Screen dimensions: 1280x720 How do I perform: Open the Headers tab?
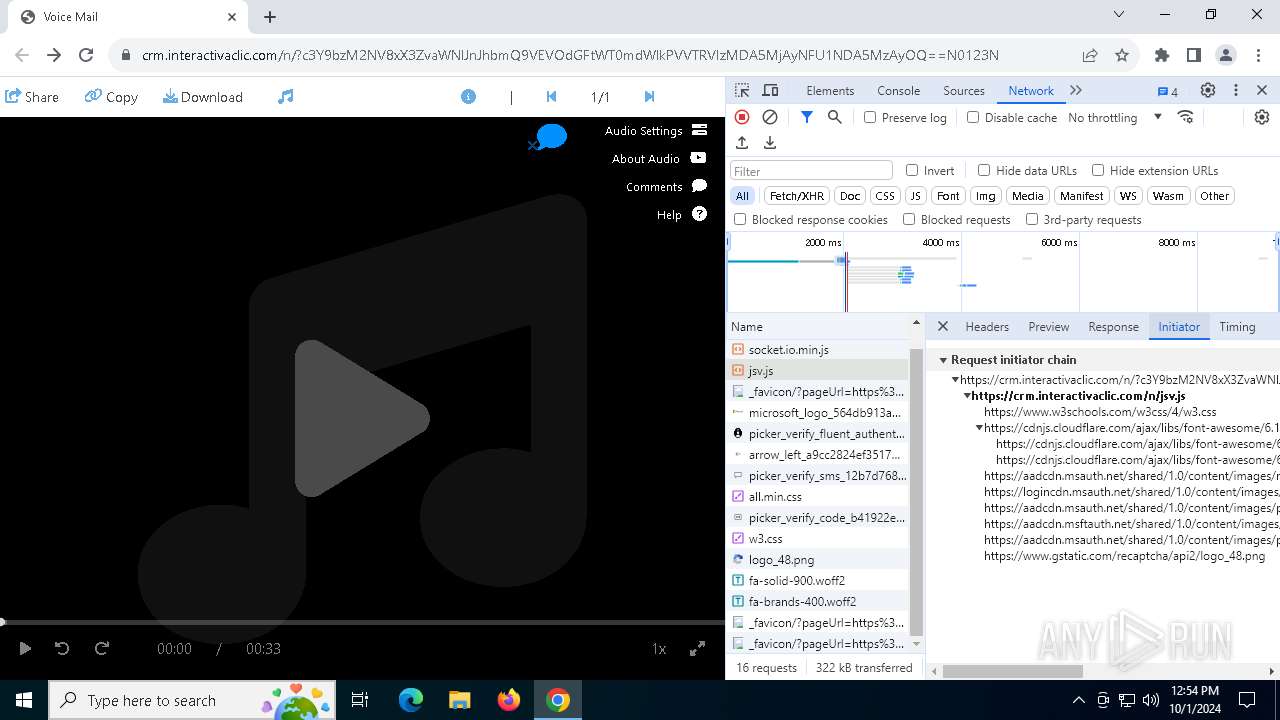pos(987,327)
